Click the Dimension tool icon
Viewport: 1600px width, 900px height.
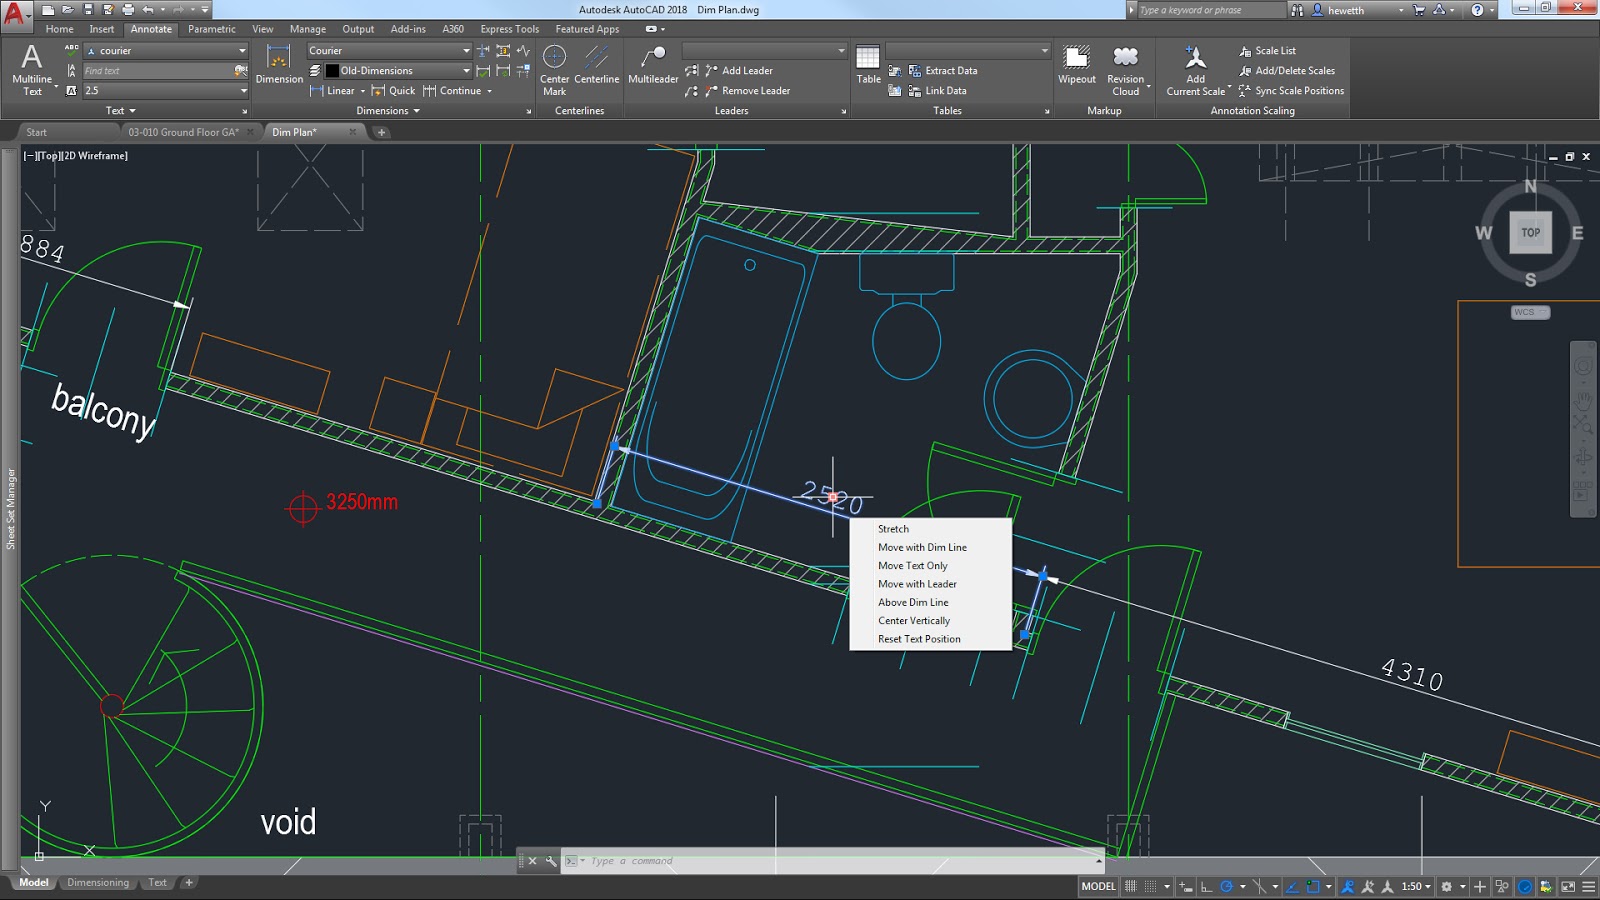pos(279,65)
